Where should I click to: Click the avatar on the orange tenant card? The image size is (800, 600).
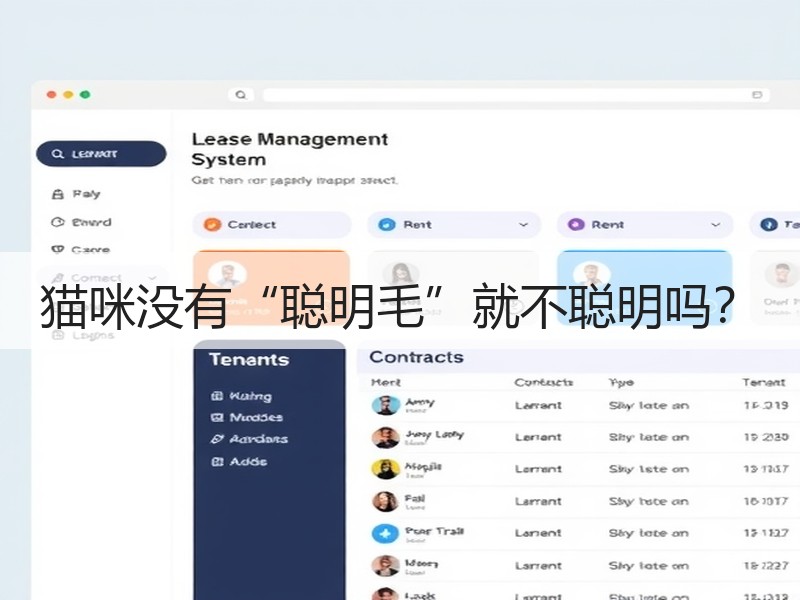[x=228, y=273]
